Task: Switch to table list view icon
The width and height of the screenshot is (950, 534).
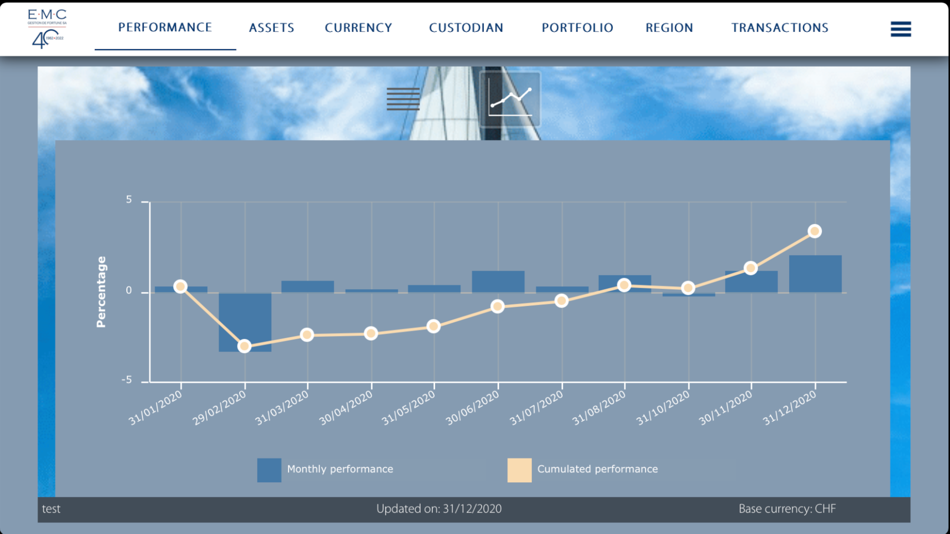Action: [x=403, y=99]
